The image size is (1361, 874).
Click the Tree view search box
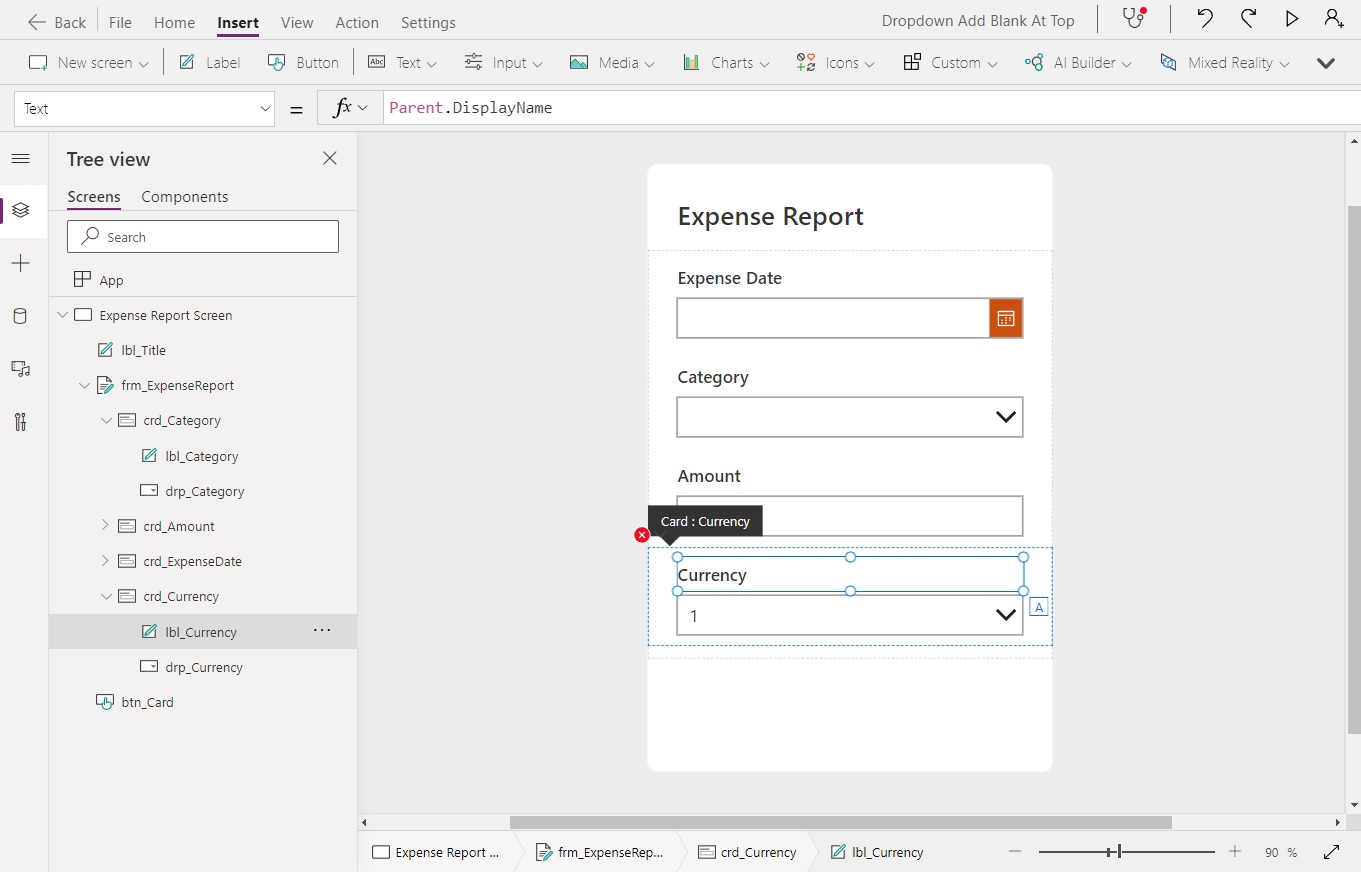pos(203,236)
